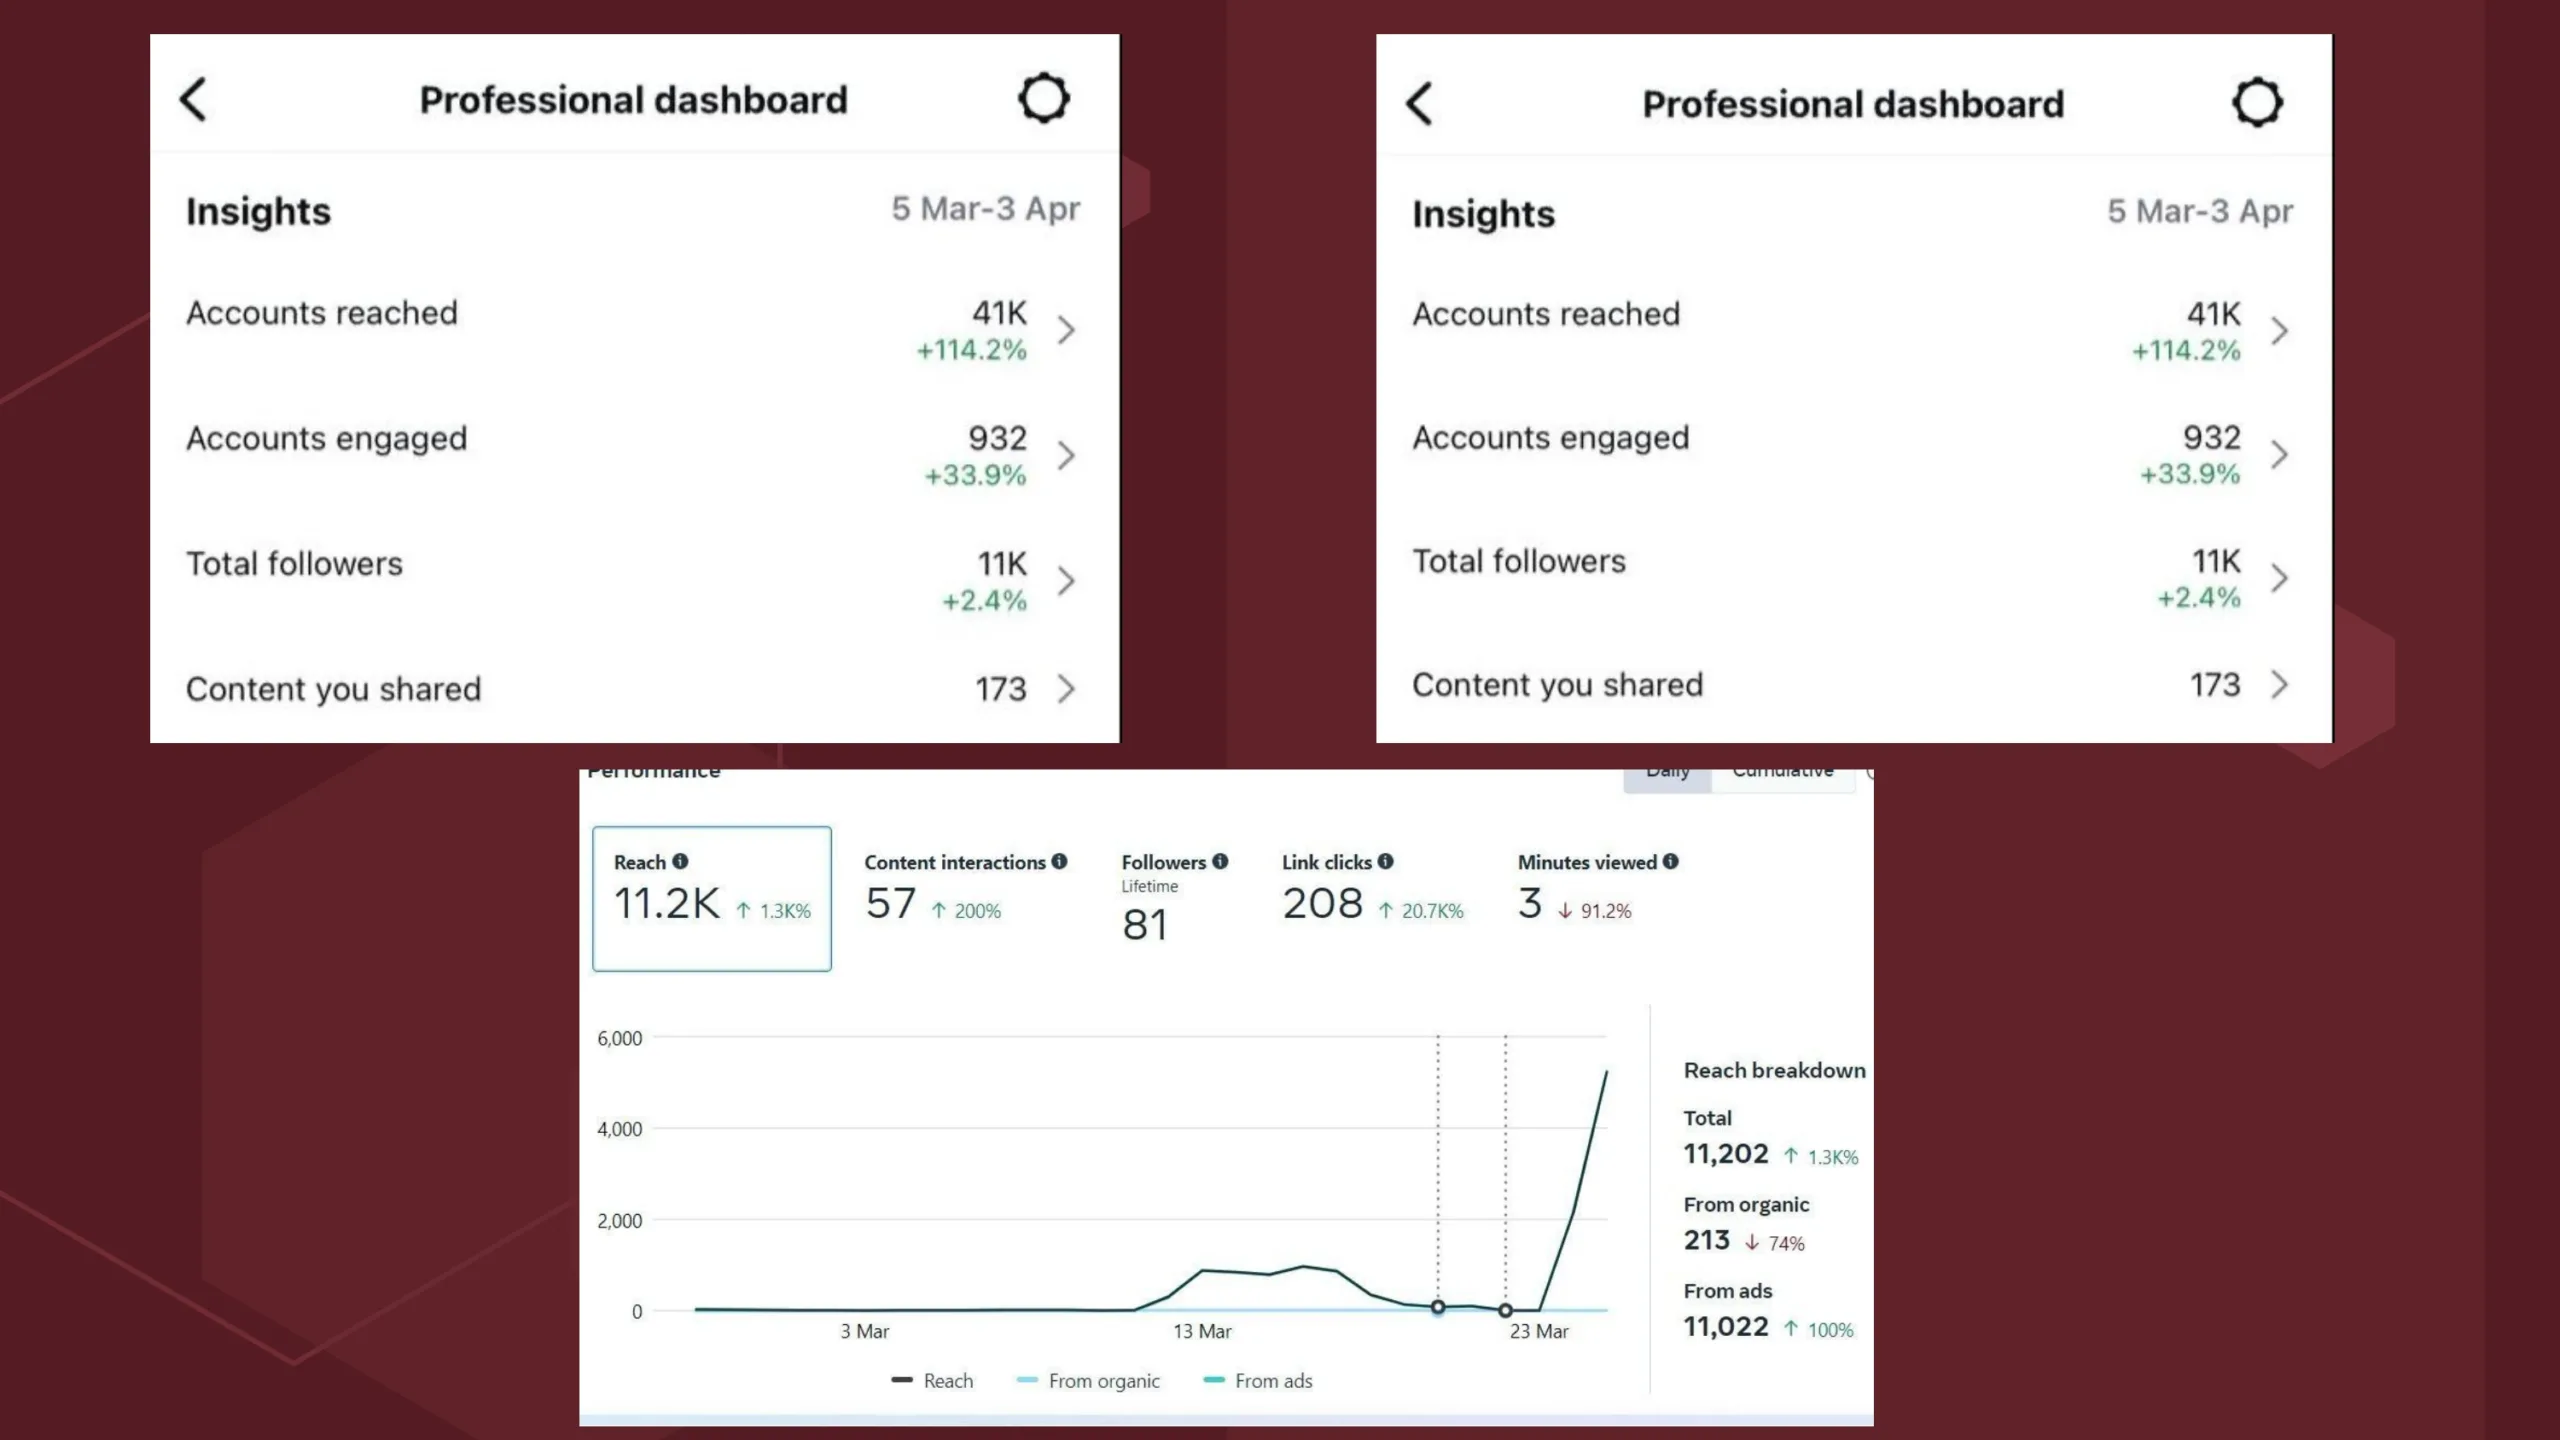This screenshot has height=1440, width=2560.
Task: Expand Total followers chevron, left dashboard
Action: coord(1067,581)
